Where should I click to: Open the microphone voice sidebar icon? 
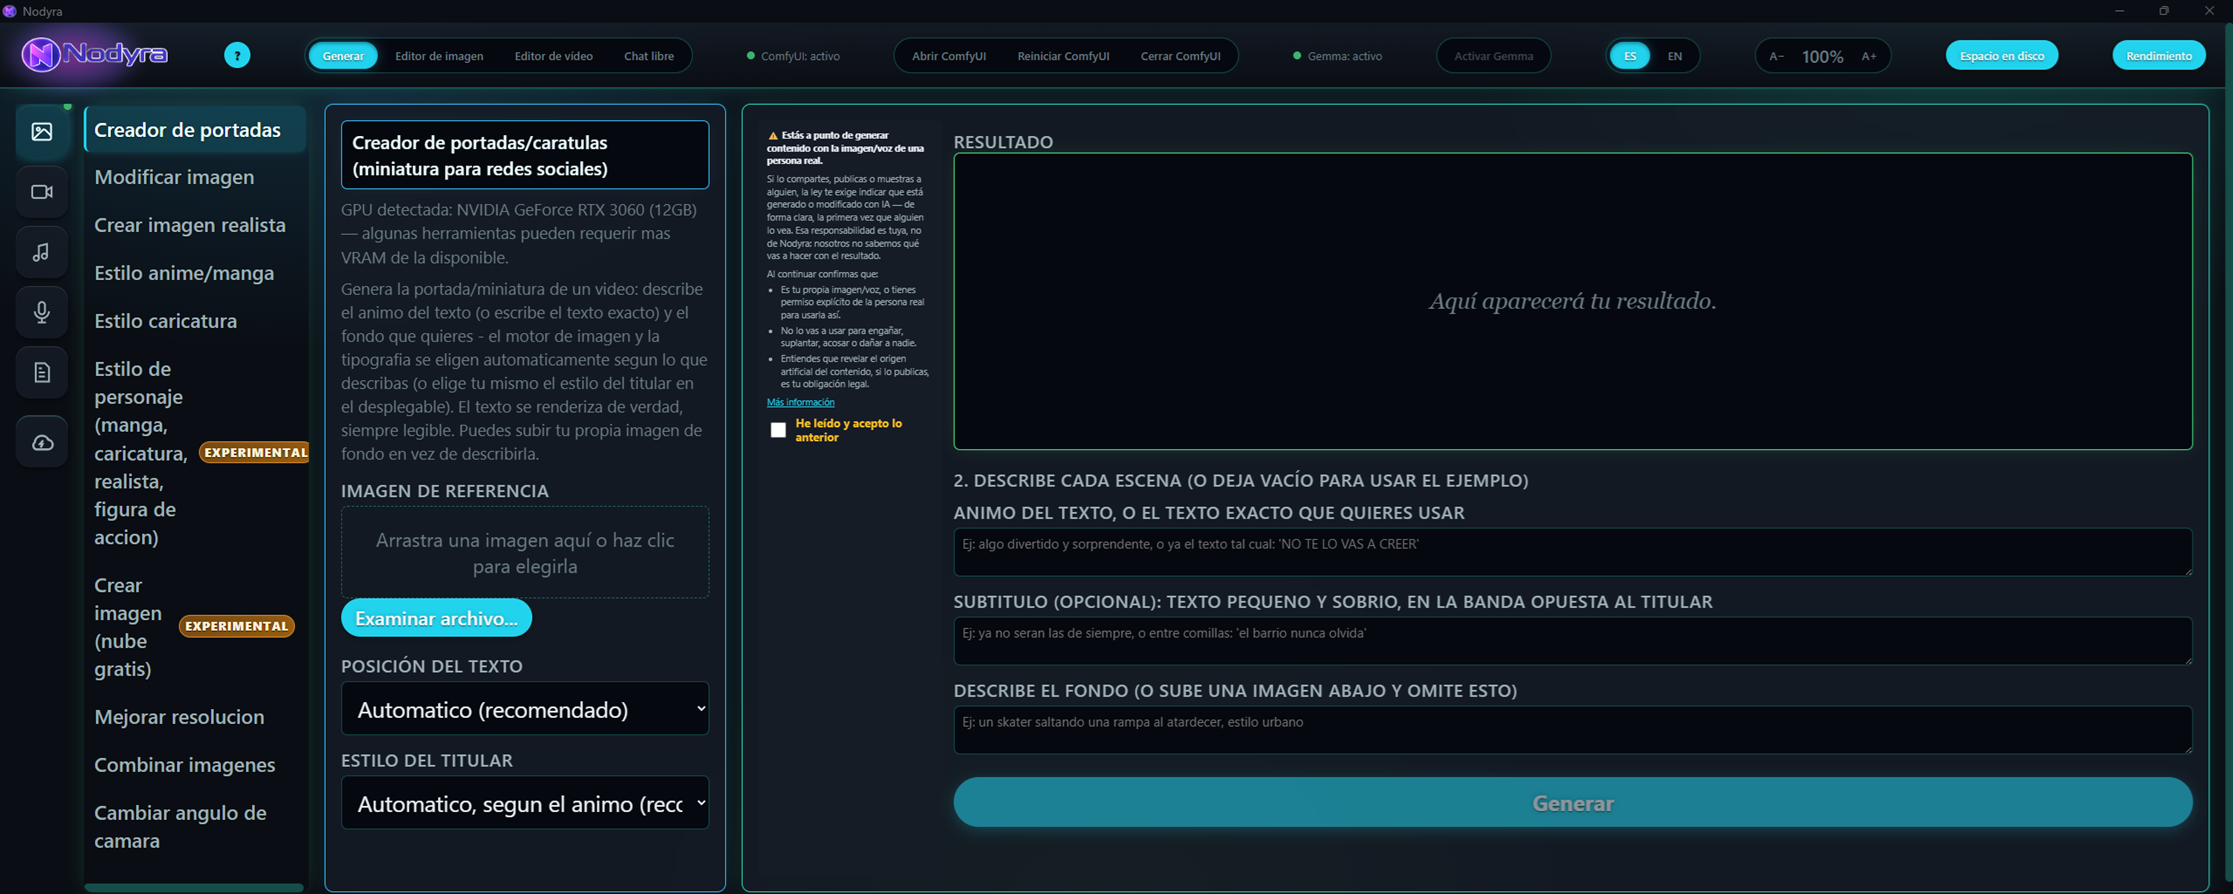42,312
